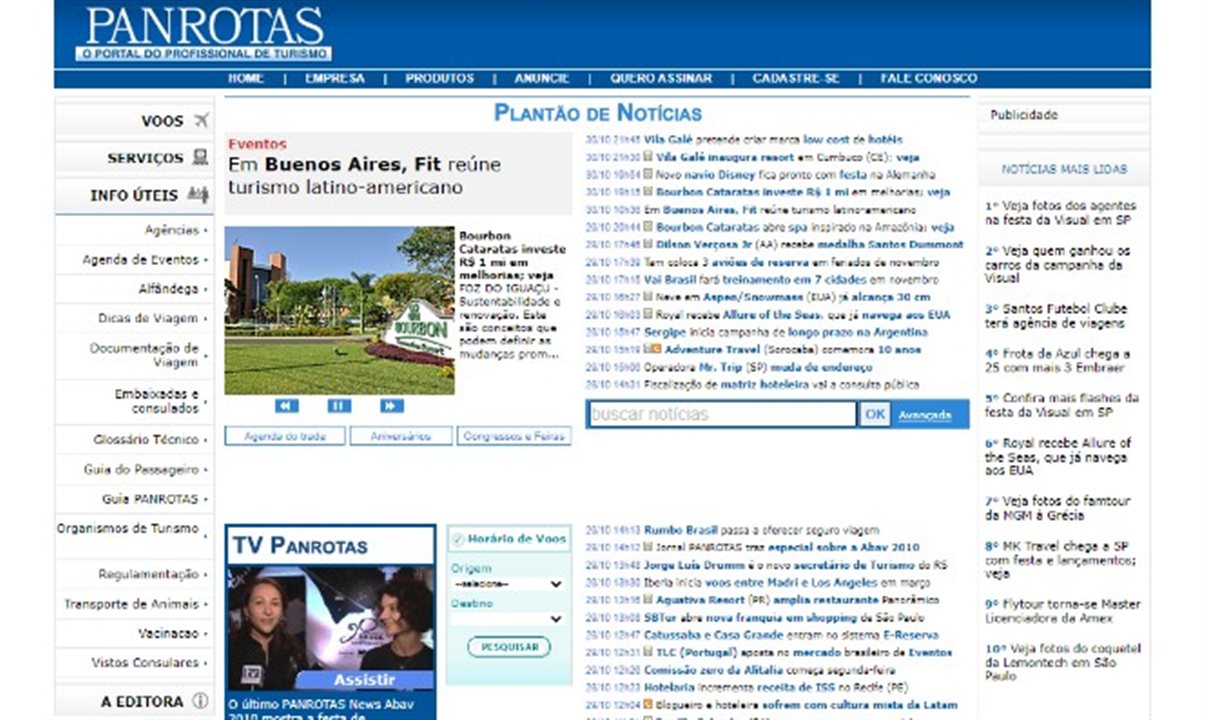
Task: Open news Rumbo Brasil seguro viagem
Action: click(762, 530)
